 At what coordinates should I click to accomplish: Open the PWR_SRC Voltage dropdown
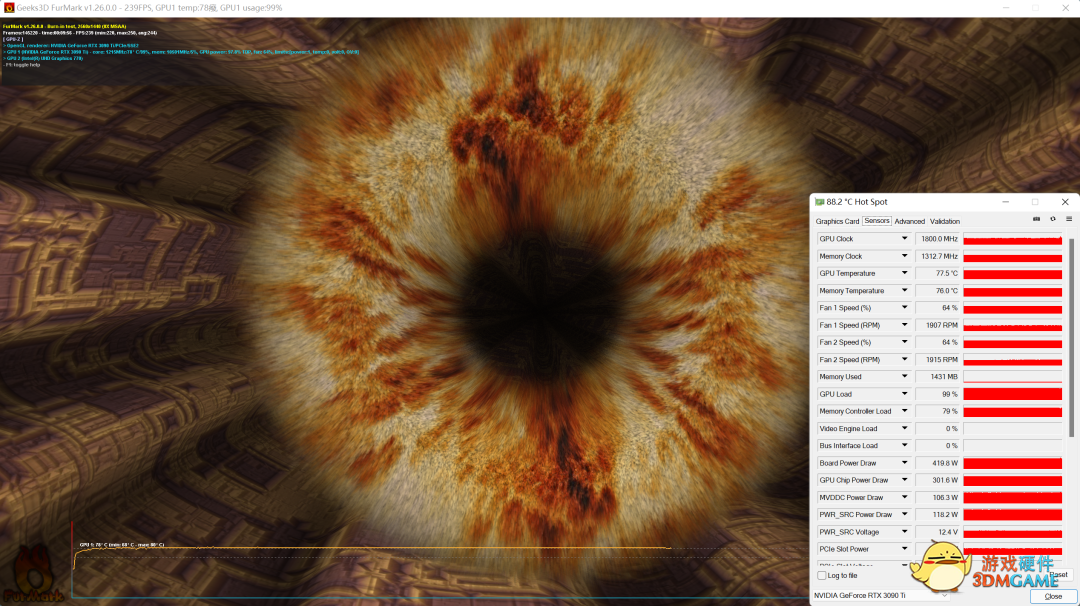(x=904, y=532)
